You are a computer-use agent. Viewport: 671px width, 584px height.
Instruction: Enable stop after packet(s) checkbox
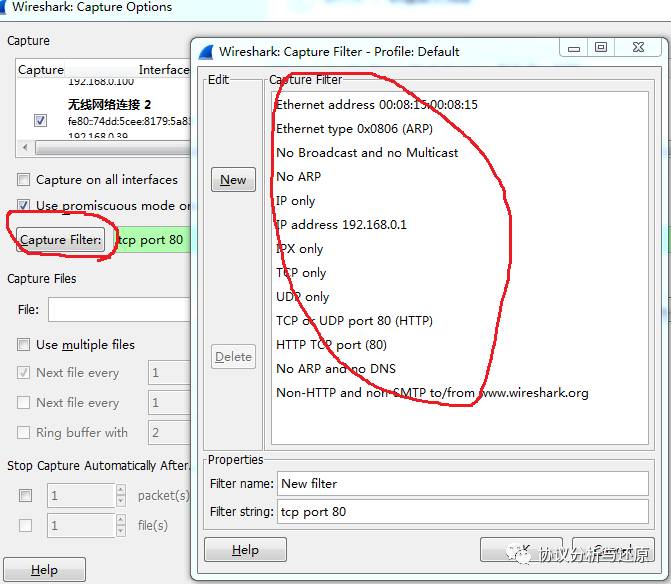pyautogui.click(x=26, y=495)
